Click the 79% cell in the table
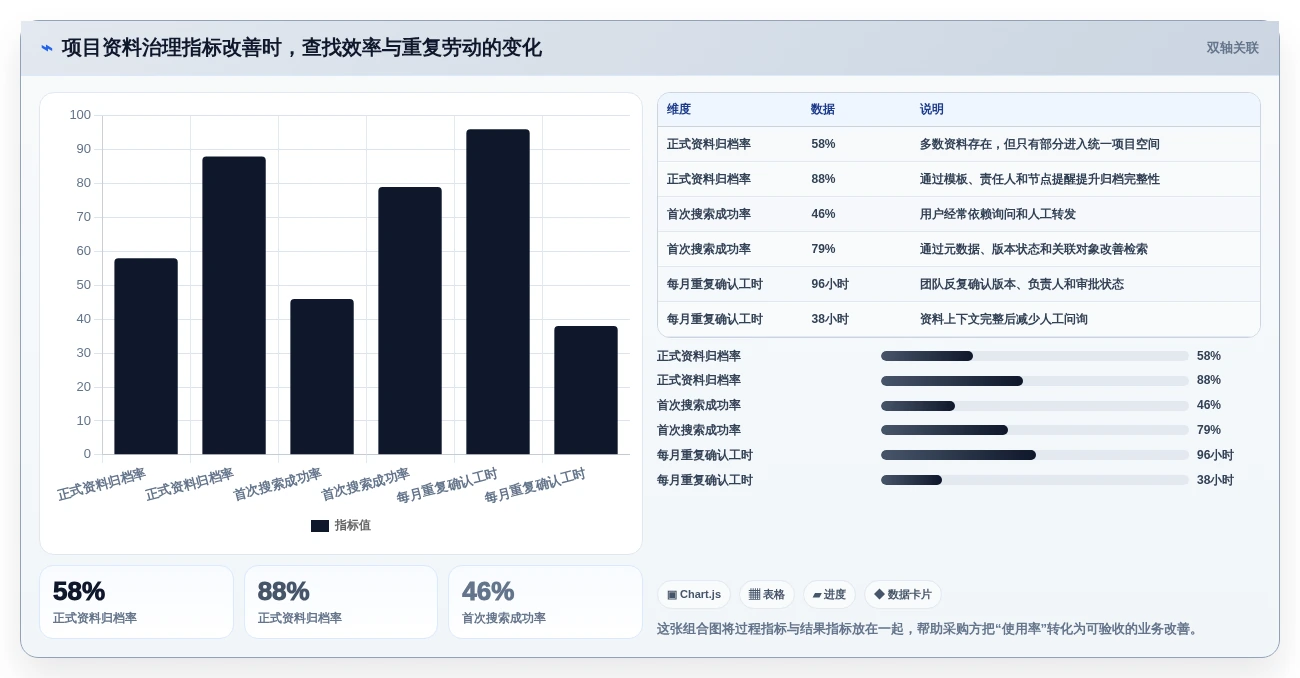 pos(823,249)
